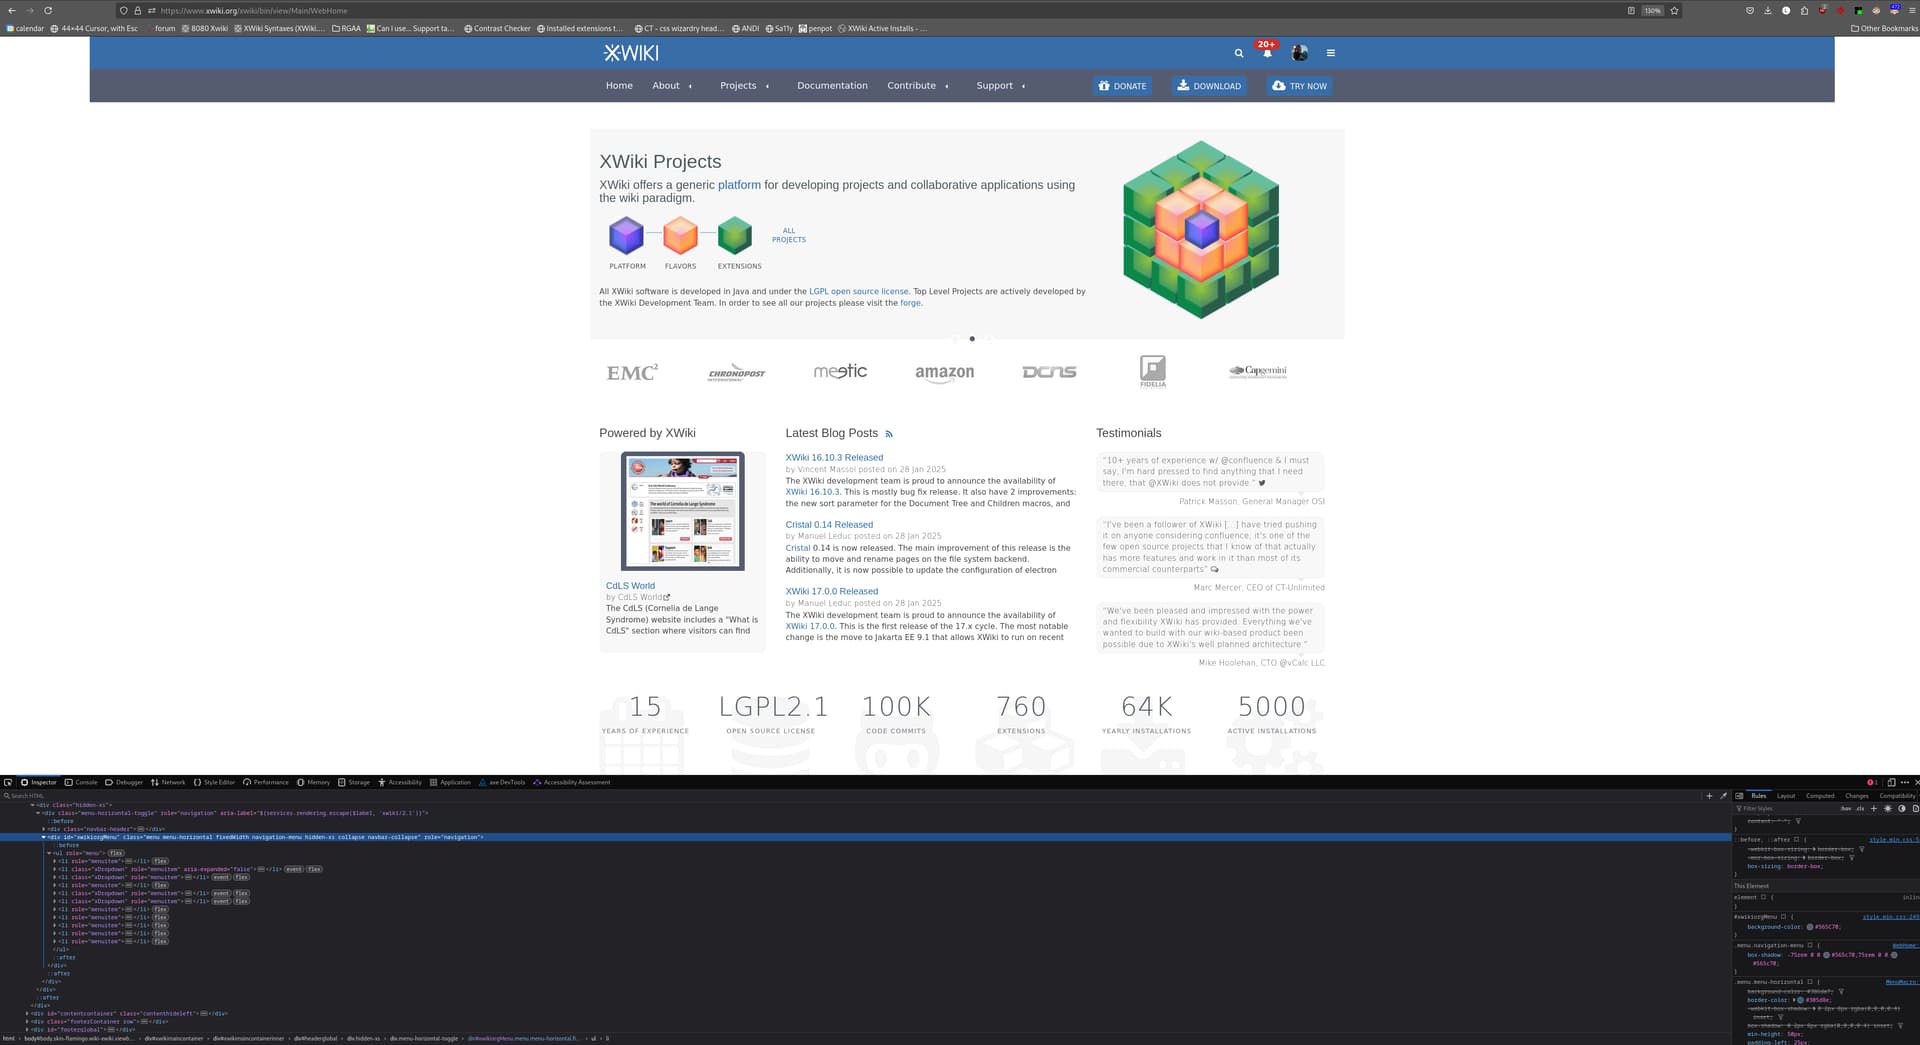Switch to the Network tab
The height and width of the screenshot is (1045, 1920).
point(168,782)
